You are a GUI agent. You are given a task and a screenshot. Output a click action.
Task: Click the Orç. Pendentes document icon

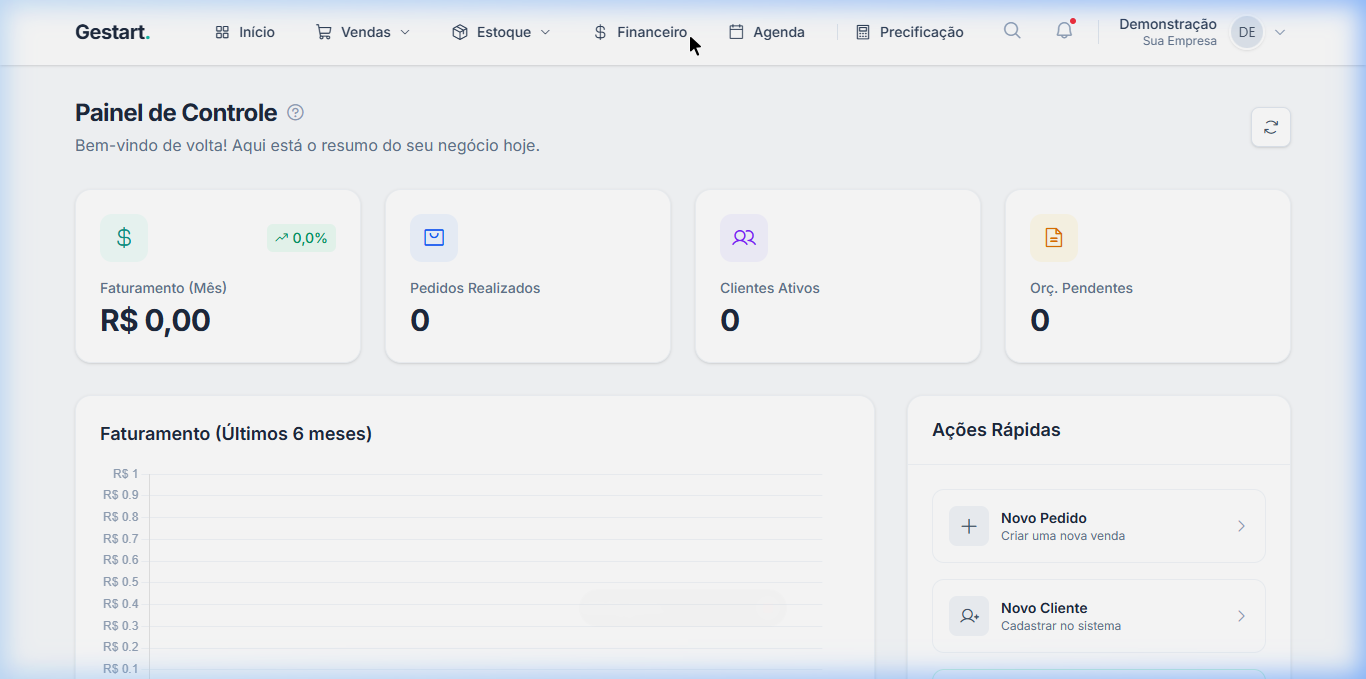1054,238
